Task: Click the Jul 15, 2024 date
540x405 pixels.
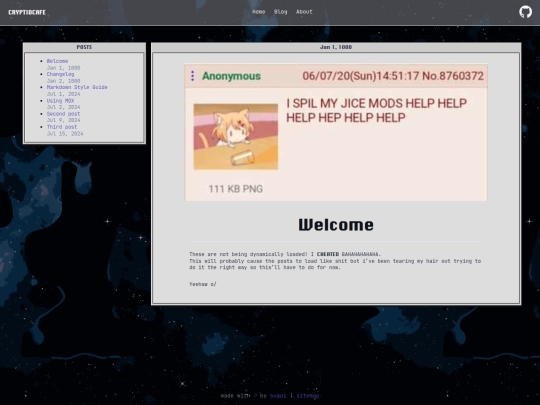Action: tap(65, 134)
